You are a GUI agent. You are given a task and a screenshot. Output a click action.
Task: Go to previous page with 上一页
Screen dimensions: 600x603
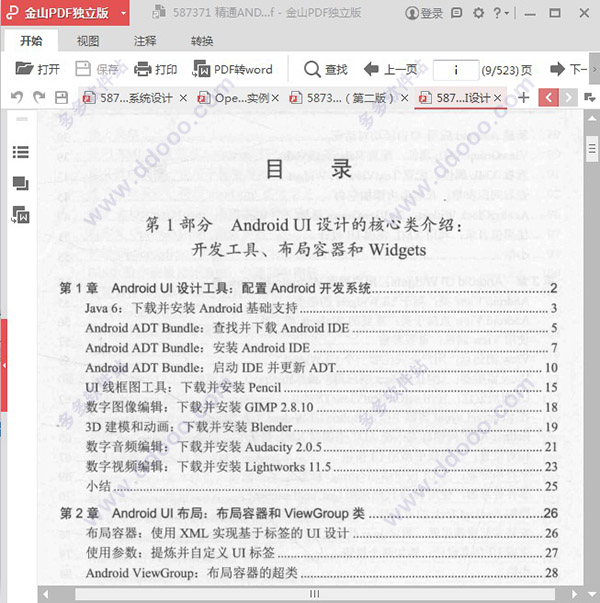390,69
